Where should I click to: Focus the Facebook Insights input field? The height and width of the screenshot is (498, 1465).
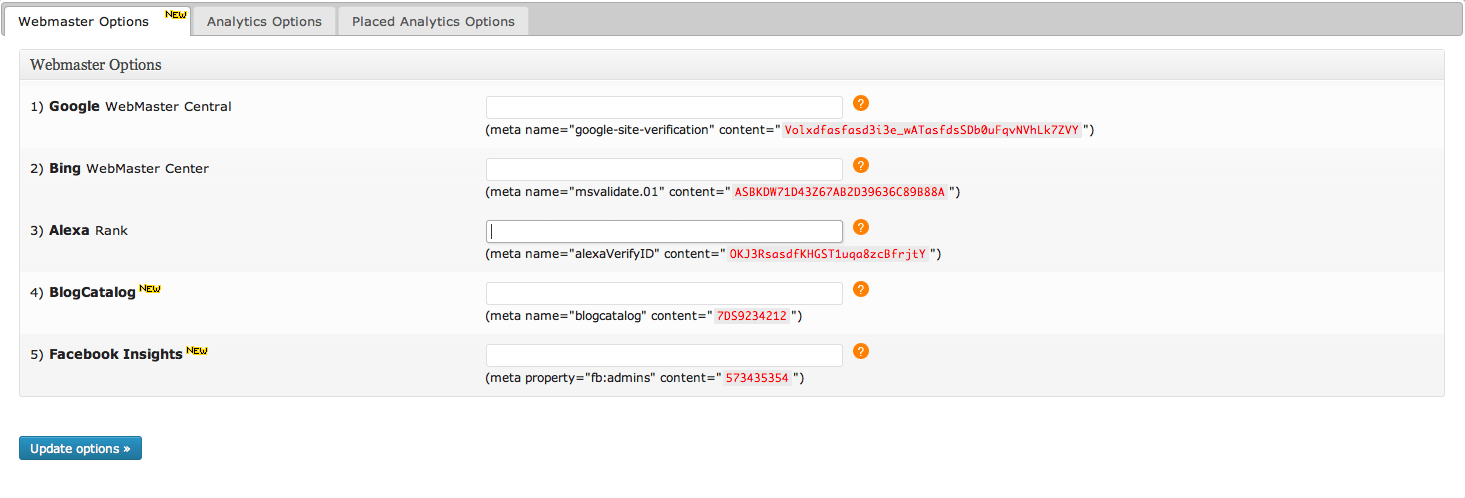click(x=664, y=355)
